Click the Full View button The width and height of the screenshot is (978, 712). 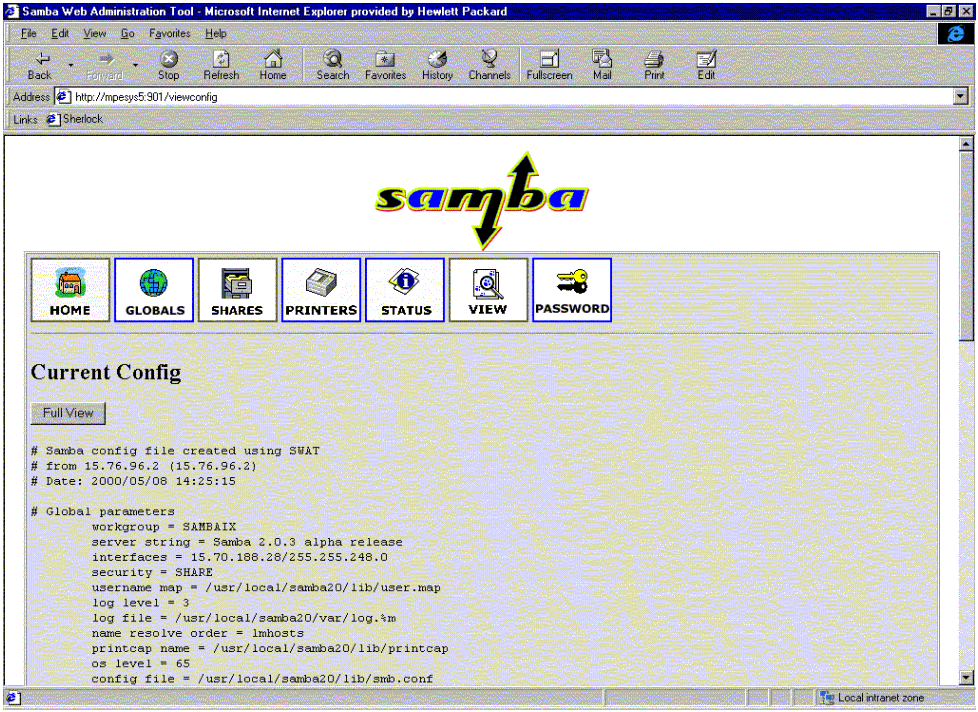pyautogui.click(x=68, y=413)
